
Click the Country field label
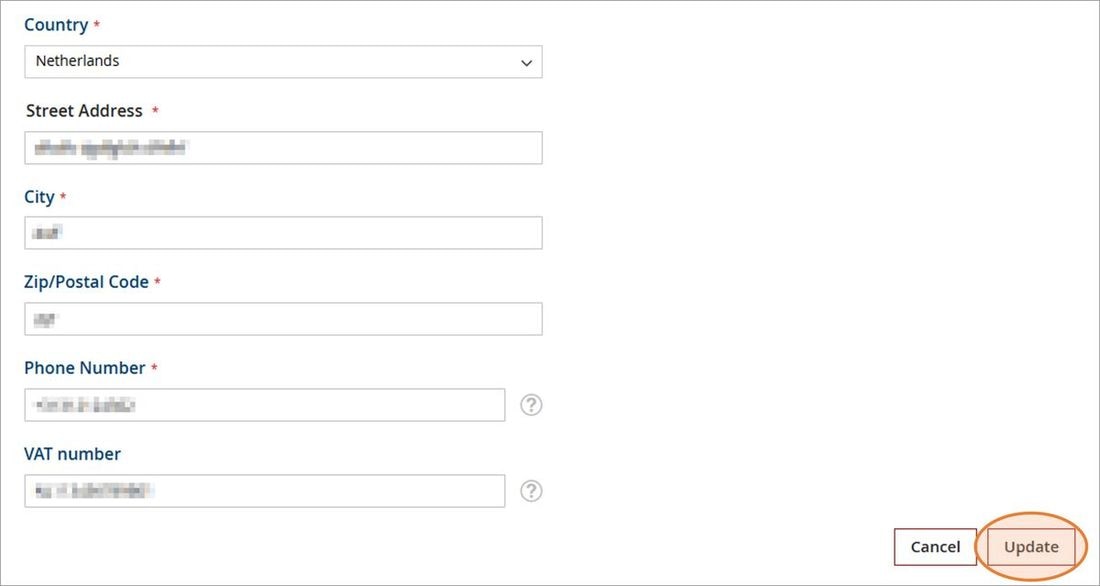56,25
